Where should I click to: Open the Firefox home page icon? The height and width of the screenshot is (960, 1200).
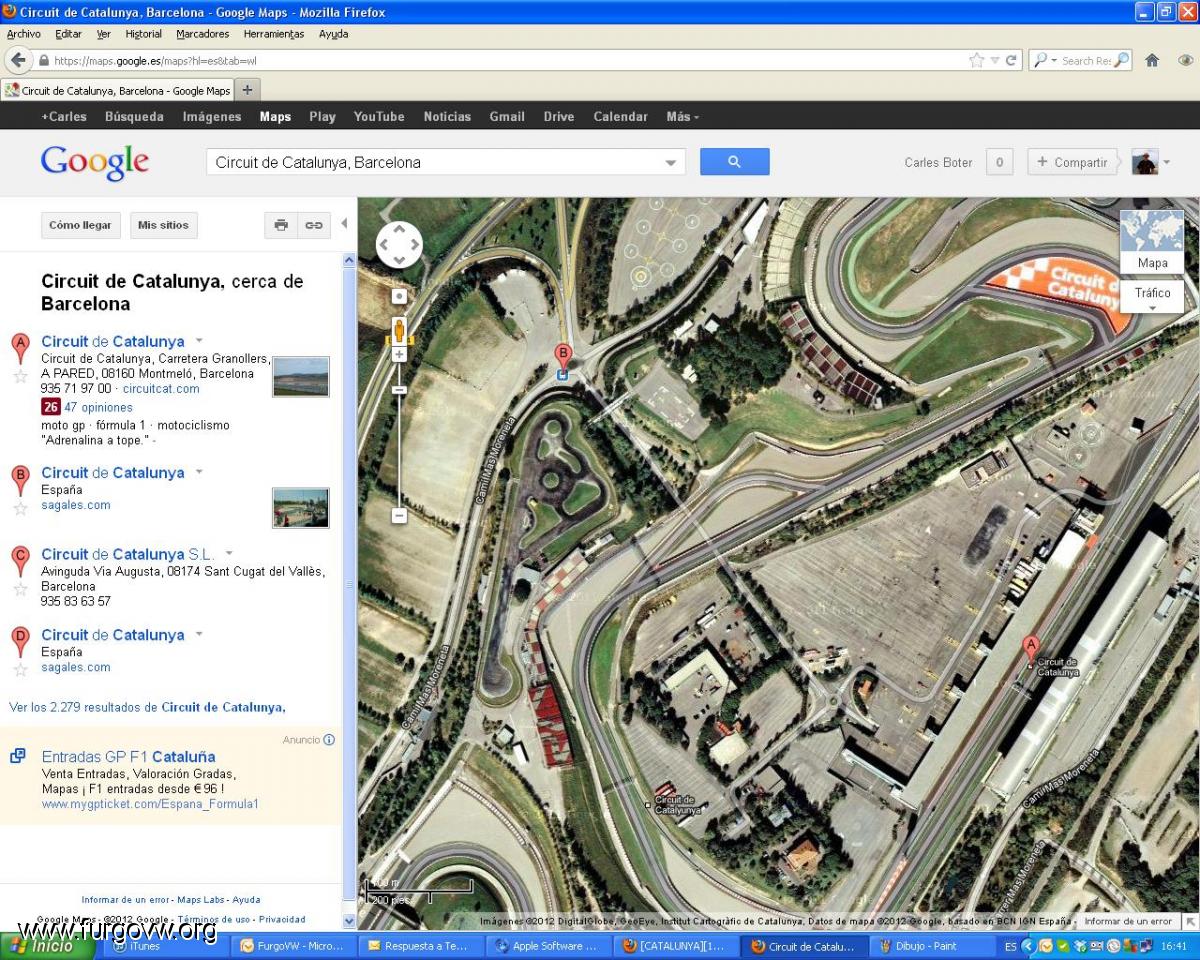point(1152,60)
